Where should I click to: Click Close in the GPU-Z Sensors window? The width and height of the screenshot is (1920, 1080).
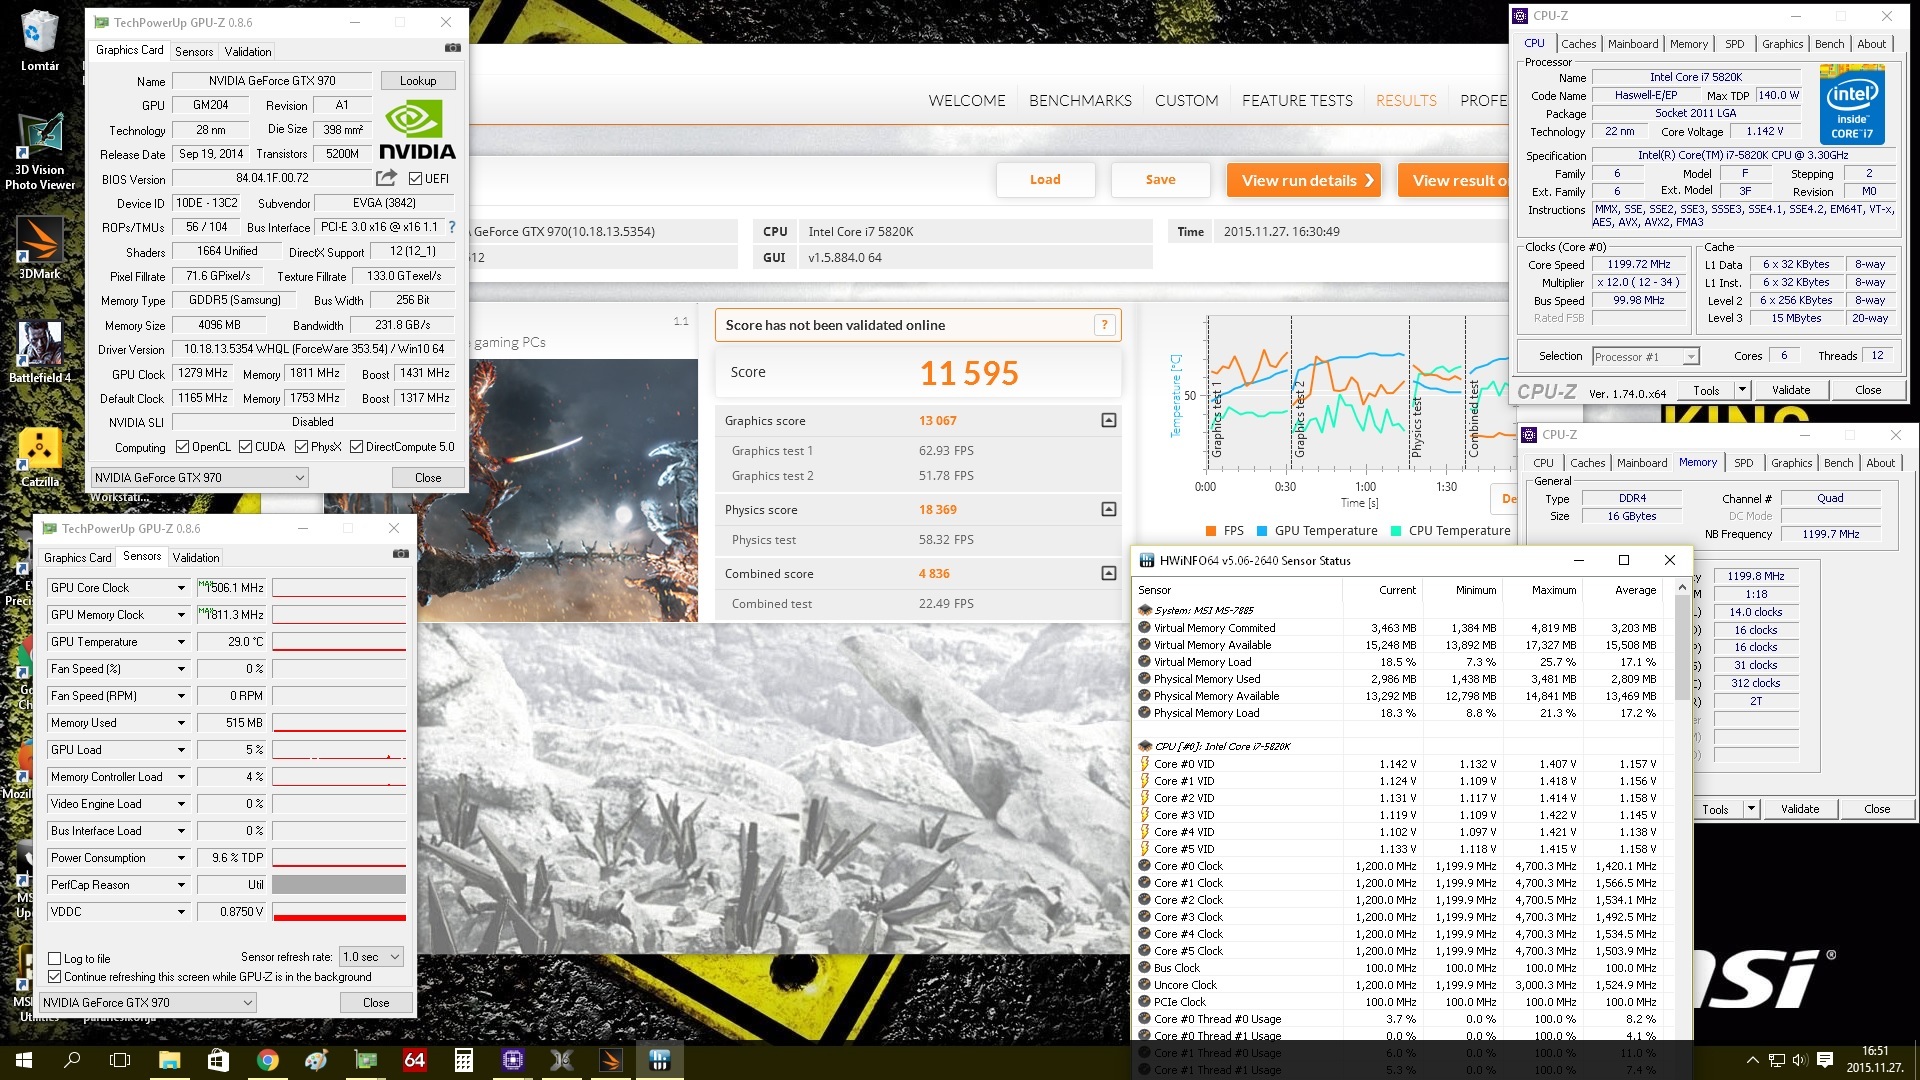pyautogui.click(x=376, y=1003)
